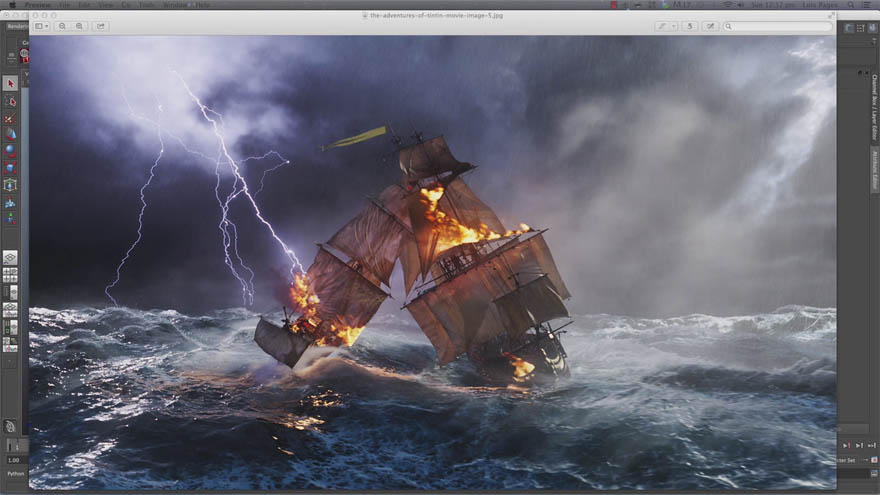This screenshot has width=880, height=495.
Task: Click the zoom out magnifier in Preview toolbar
Action: click(x=62, y=26)
